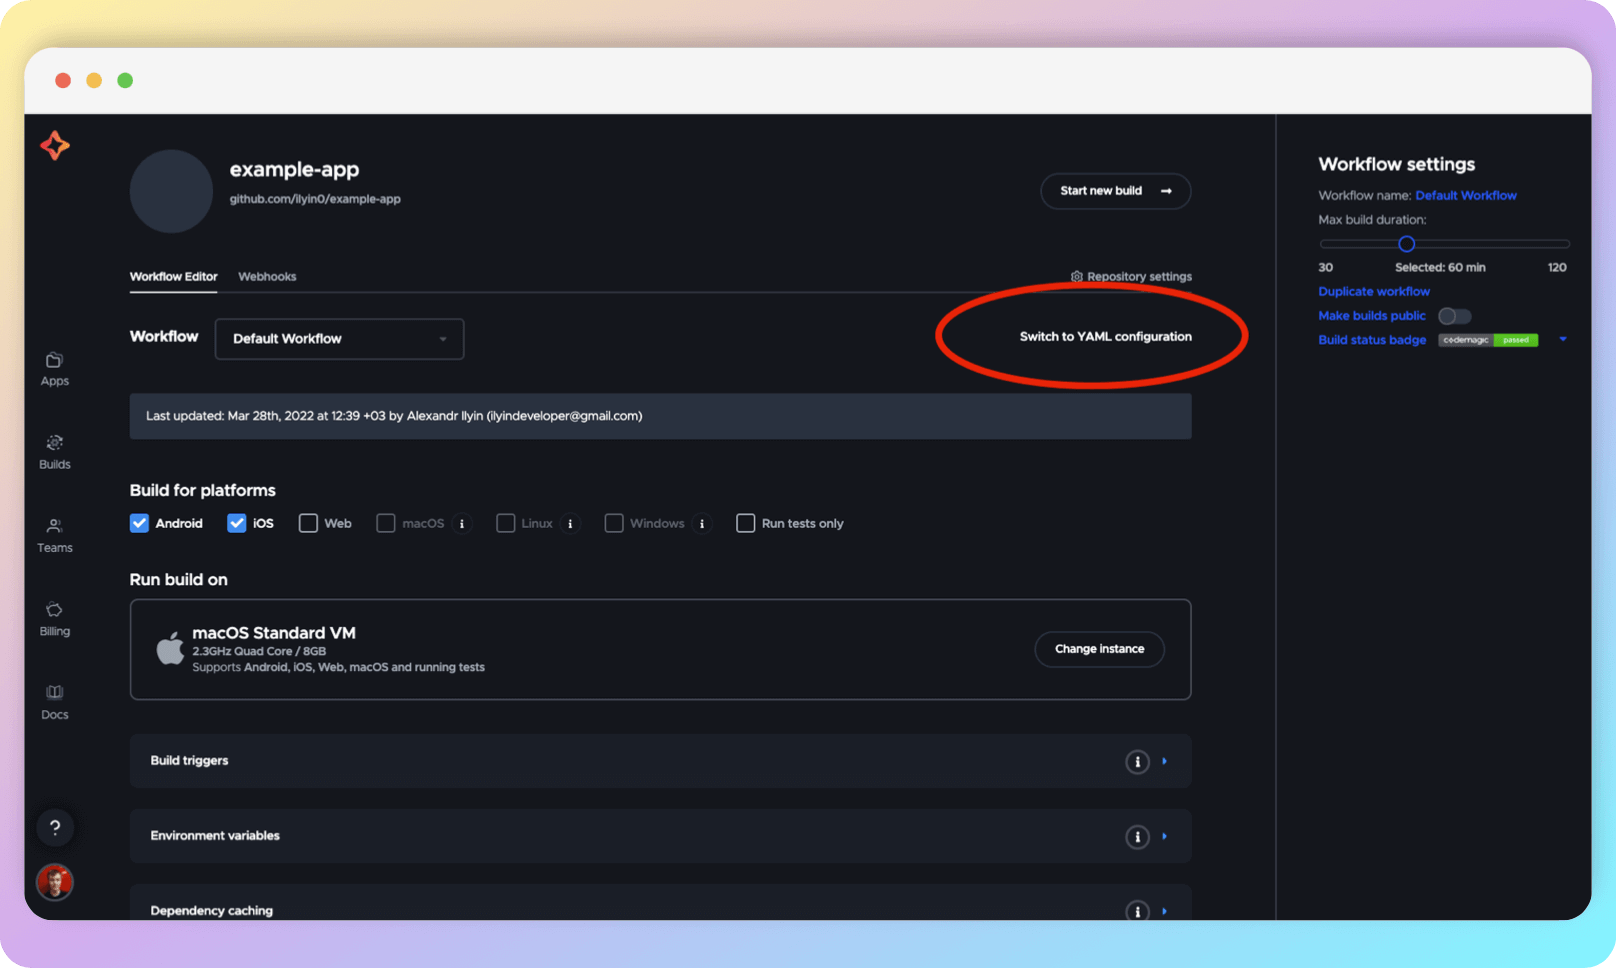
Task: Enable the Make builds public toggle
Action: pyautogui.click(x=1454, y=316)
